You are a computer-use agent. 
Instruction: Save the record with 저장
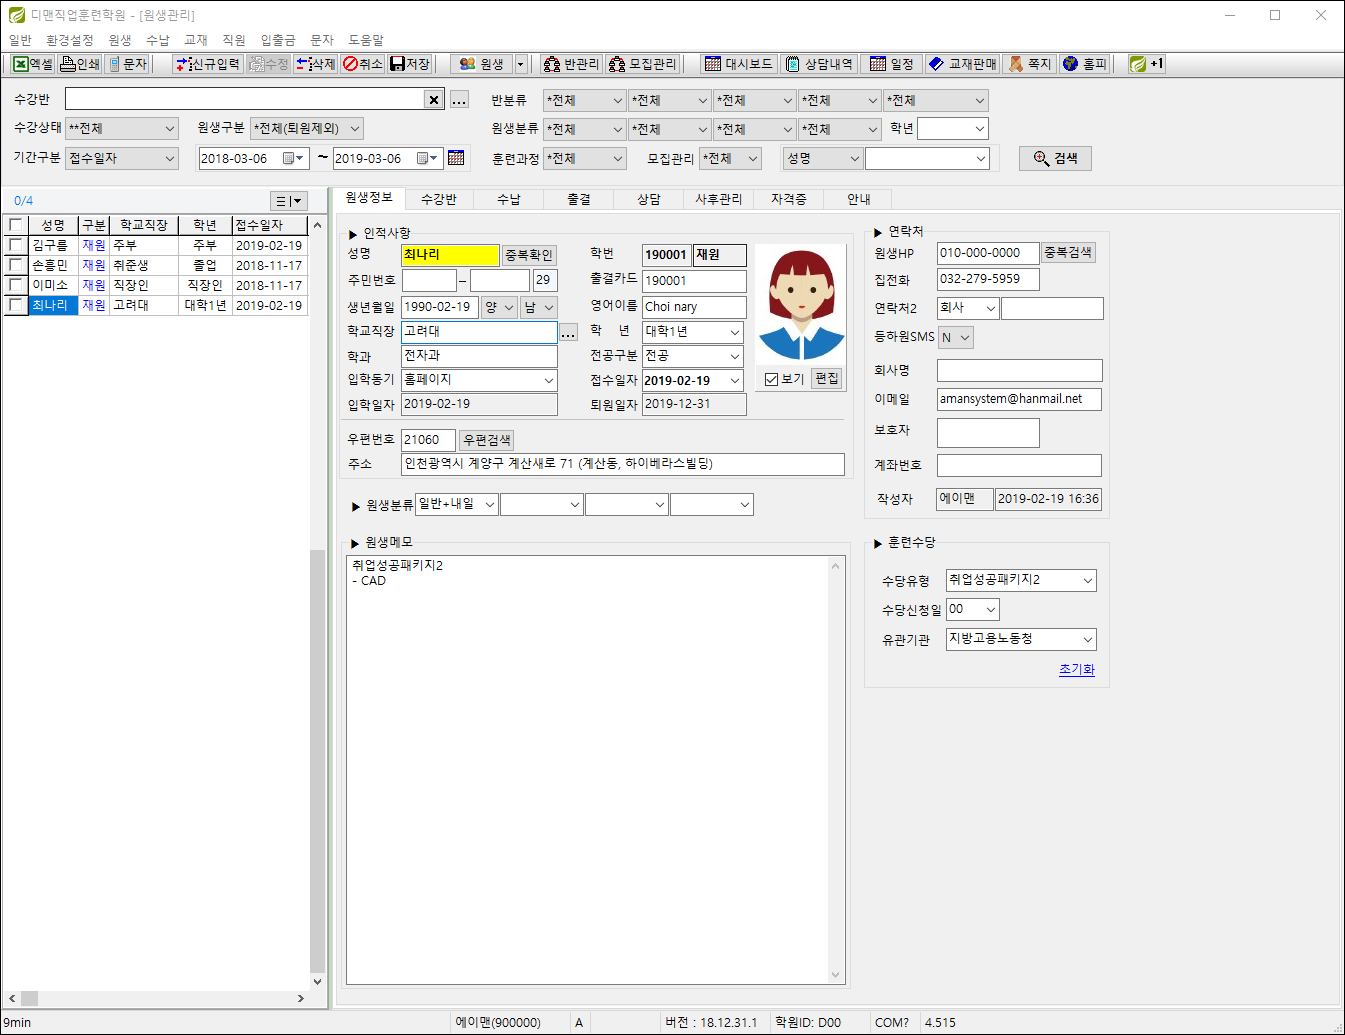(x=410, y=64)
